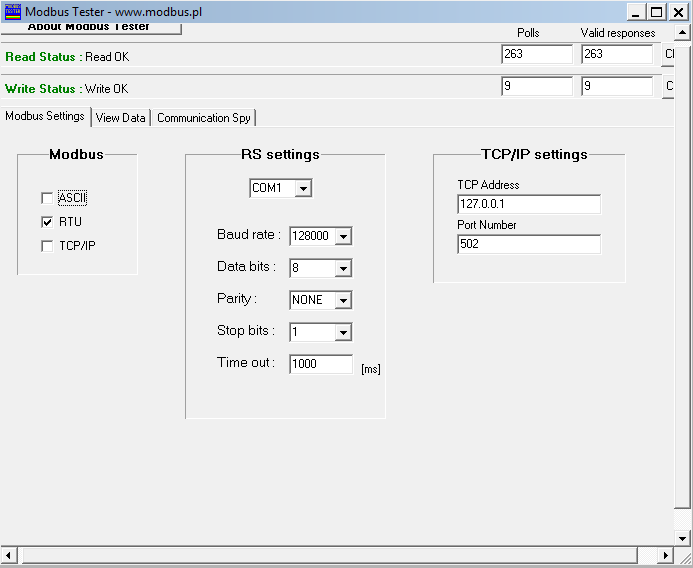Click the TCP Address input field

coord(529,204)
